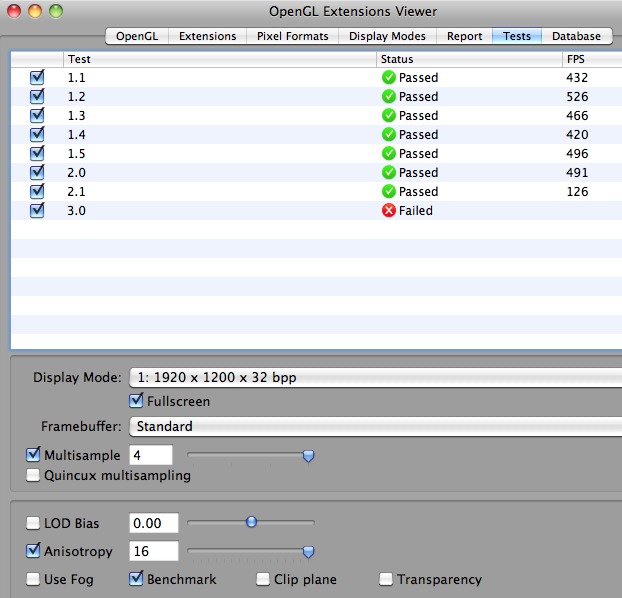Zoom the window with the green button
Image resolution: width=622 pixels, height=598 pixels.
56,11
